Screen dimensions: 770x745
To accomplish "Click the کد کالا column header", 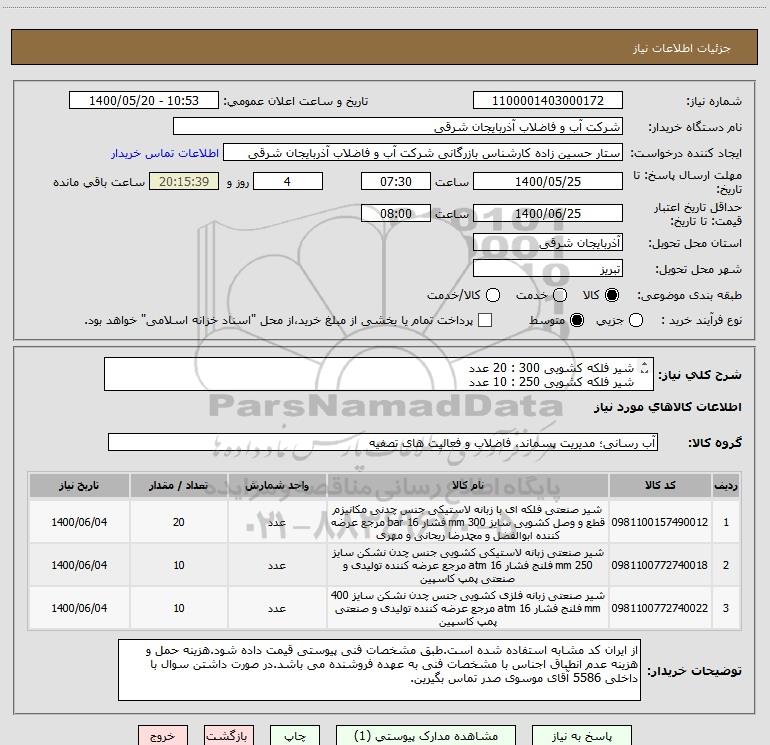I will (660, 485).
